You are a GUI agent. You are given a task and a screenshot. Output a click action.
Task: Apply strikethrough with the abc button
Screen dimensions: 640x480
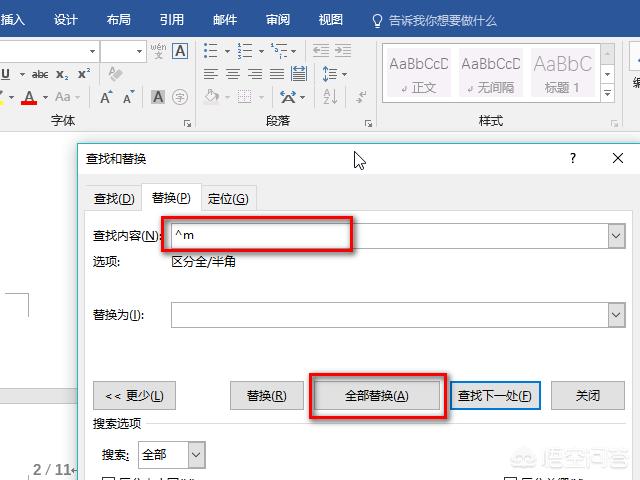tap(40, 74)
